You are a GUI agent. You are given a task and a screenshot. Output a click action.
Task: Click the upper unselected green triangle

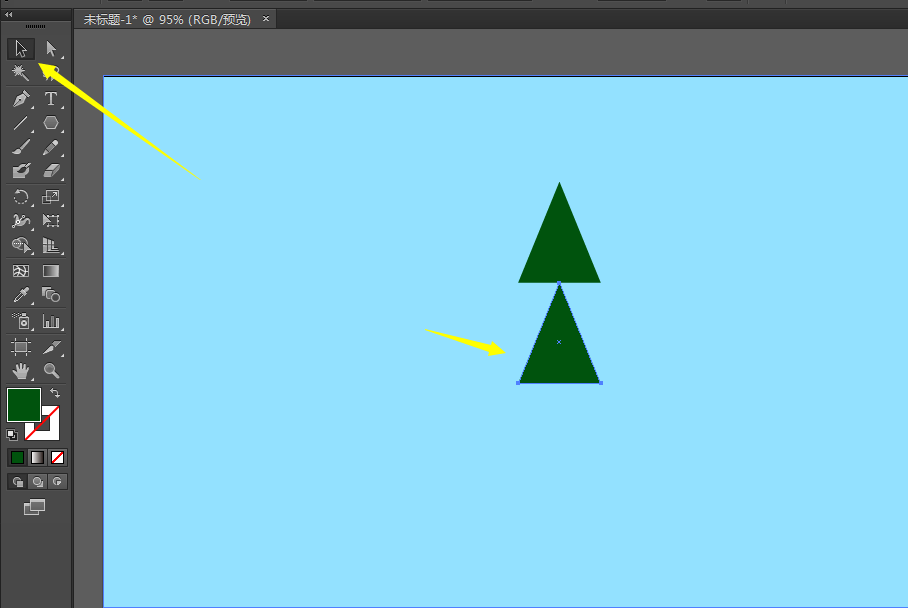559,246
